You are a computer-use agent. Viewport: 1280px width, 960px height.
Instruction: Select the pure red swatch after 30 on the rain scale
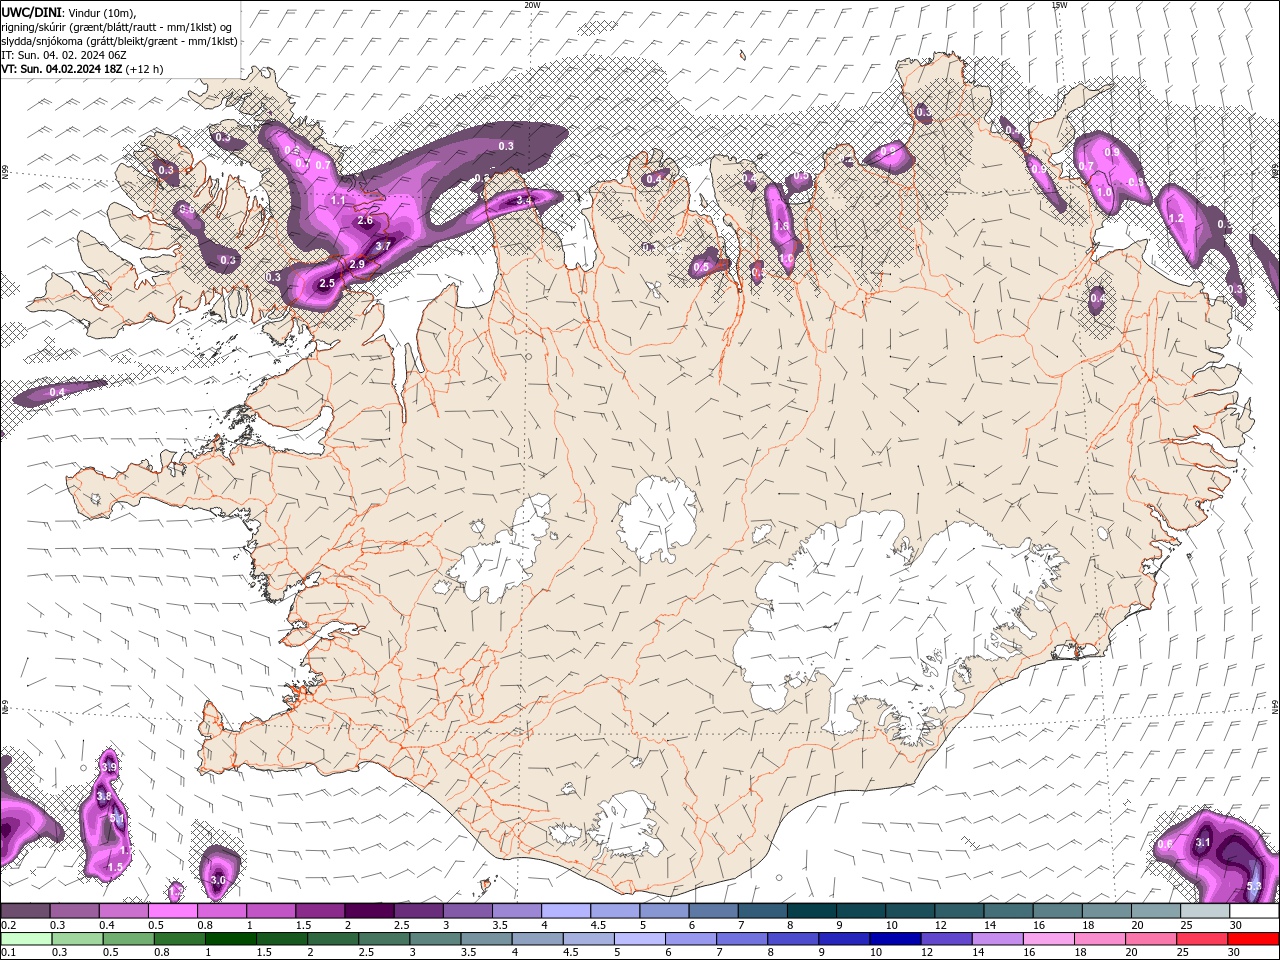point(1254,939)
